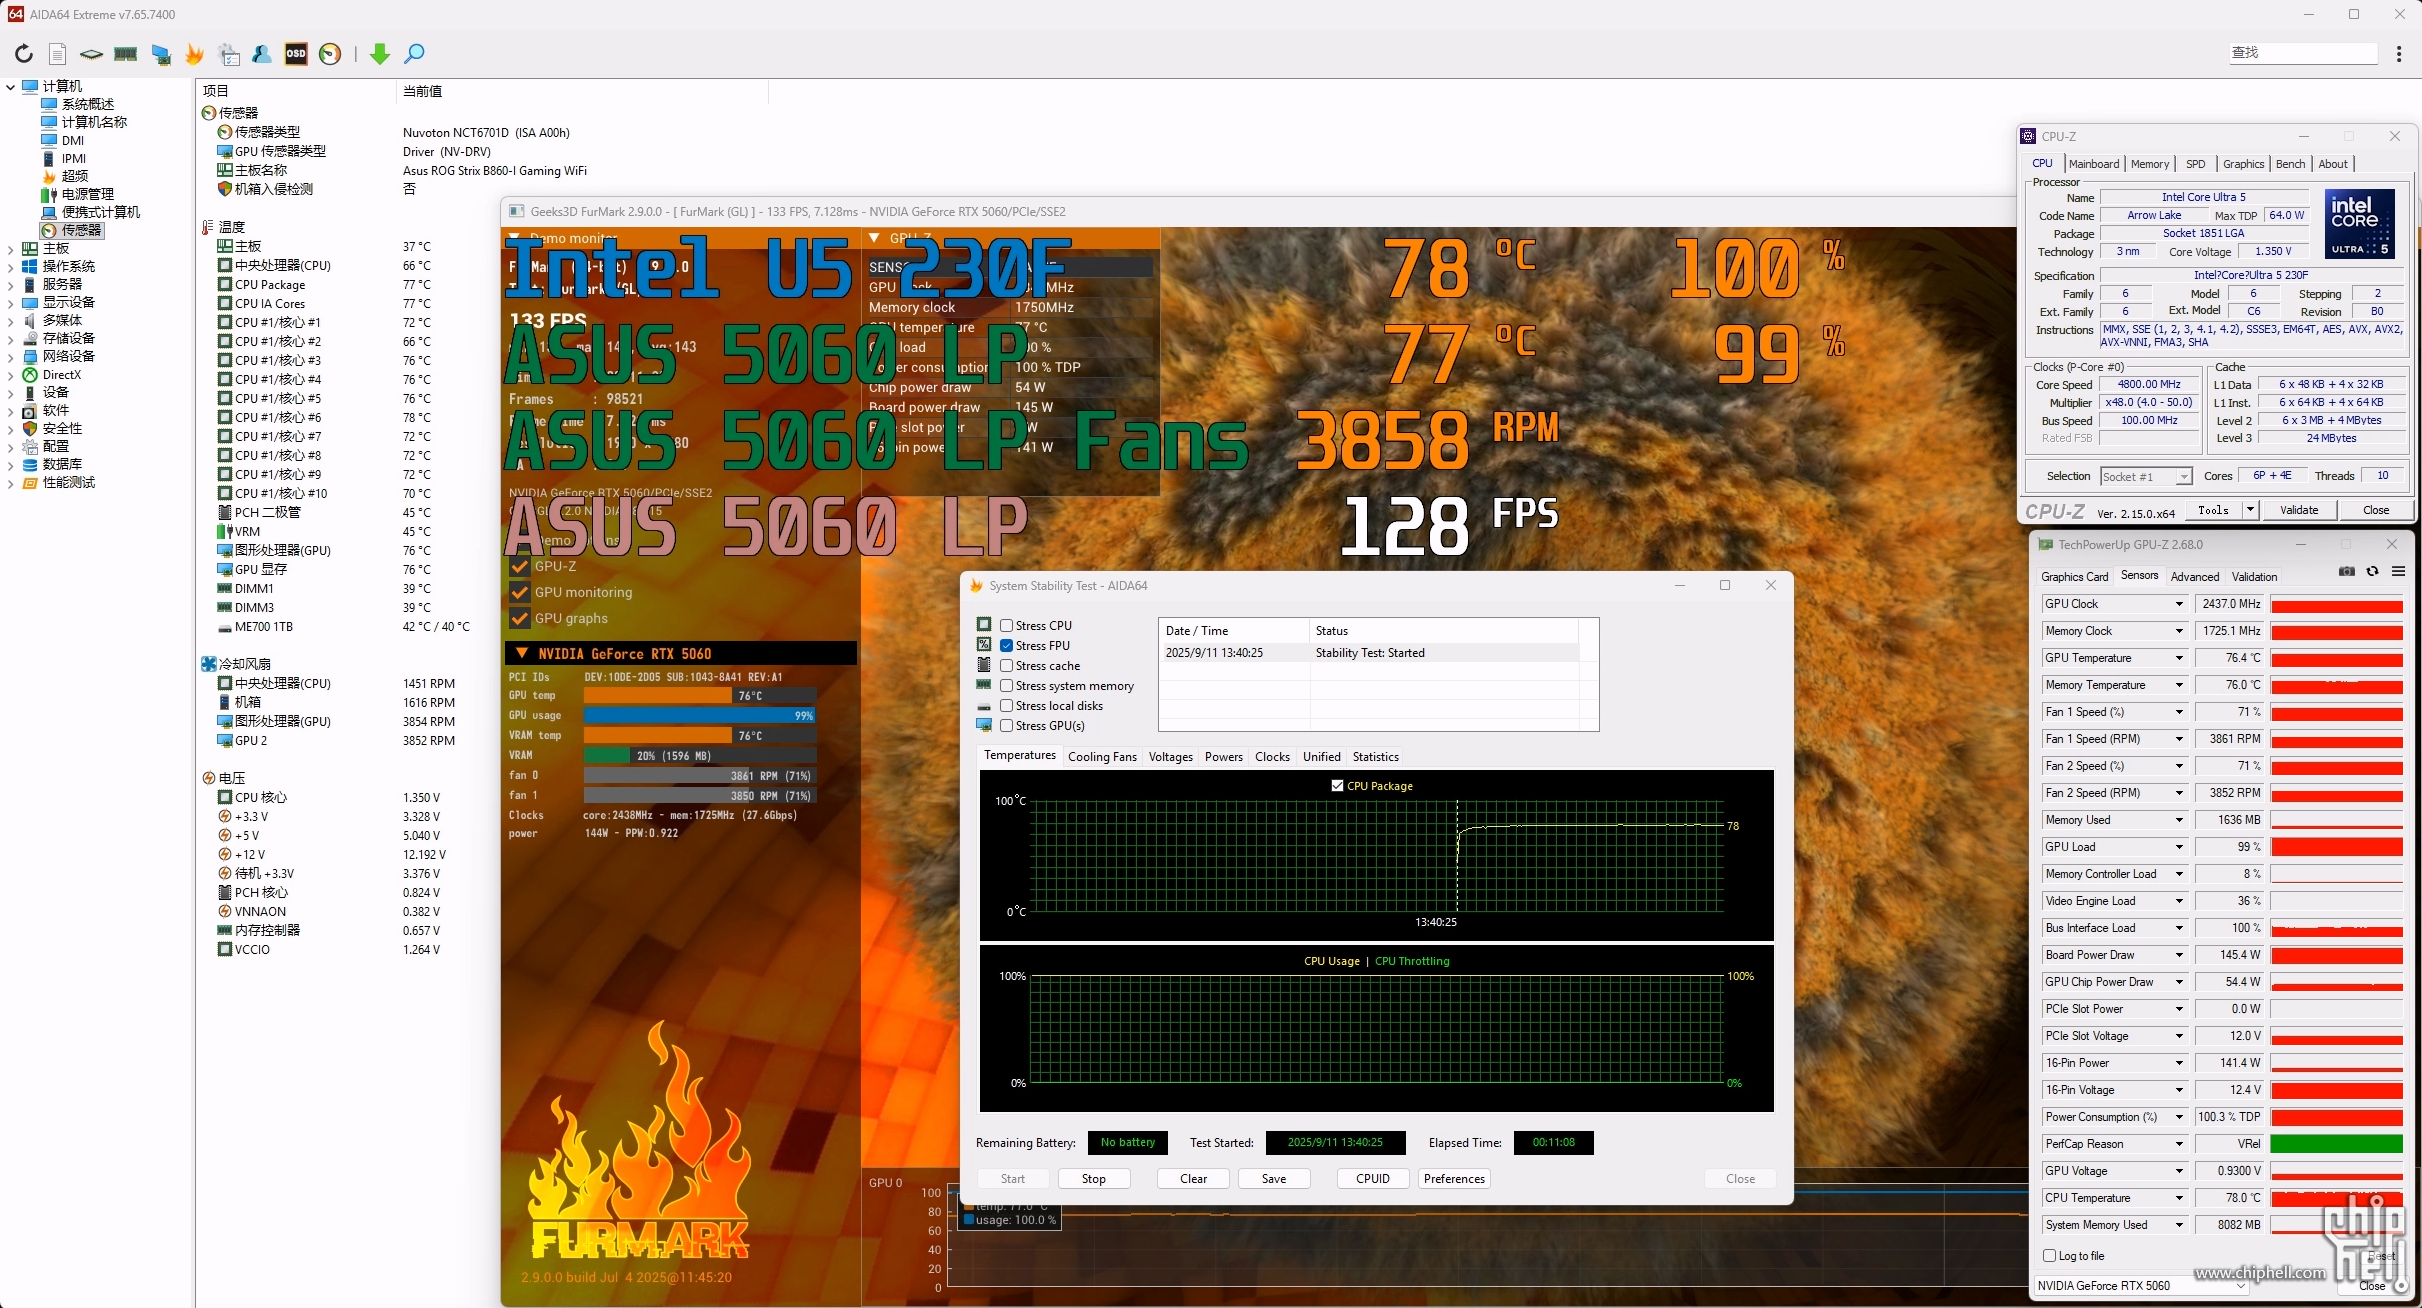Open the CPU chip icon in AIDA64 toolbar

coord(91,54)
